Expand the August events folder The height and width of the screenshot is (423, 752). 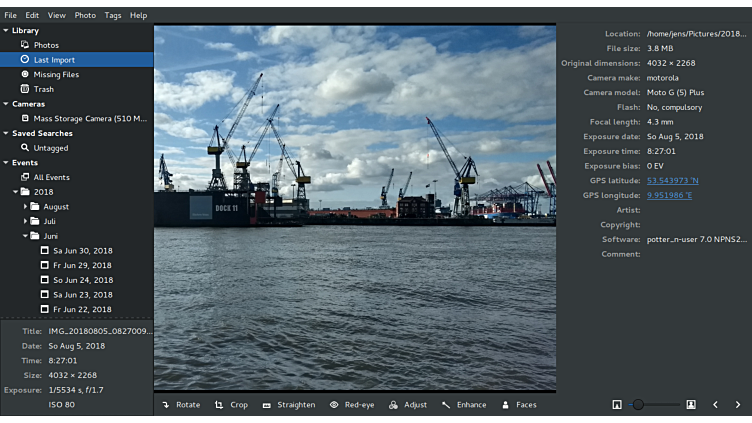26,207
